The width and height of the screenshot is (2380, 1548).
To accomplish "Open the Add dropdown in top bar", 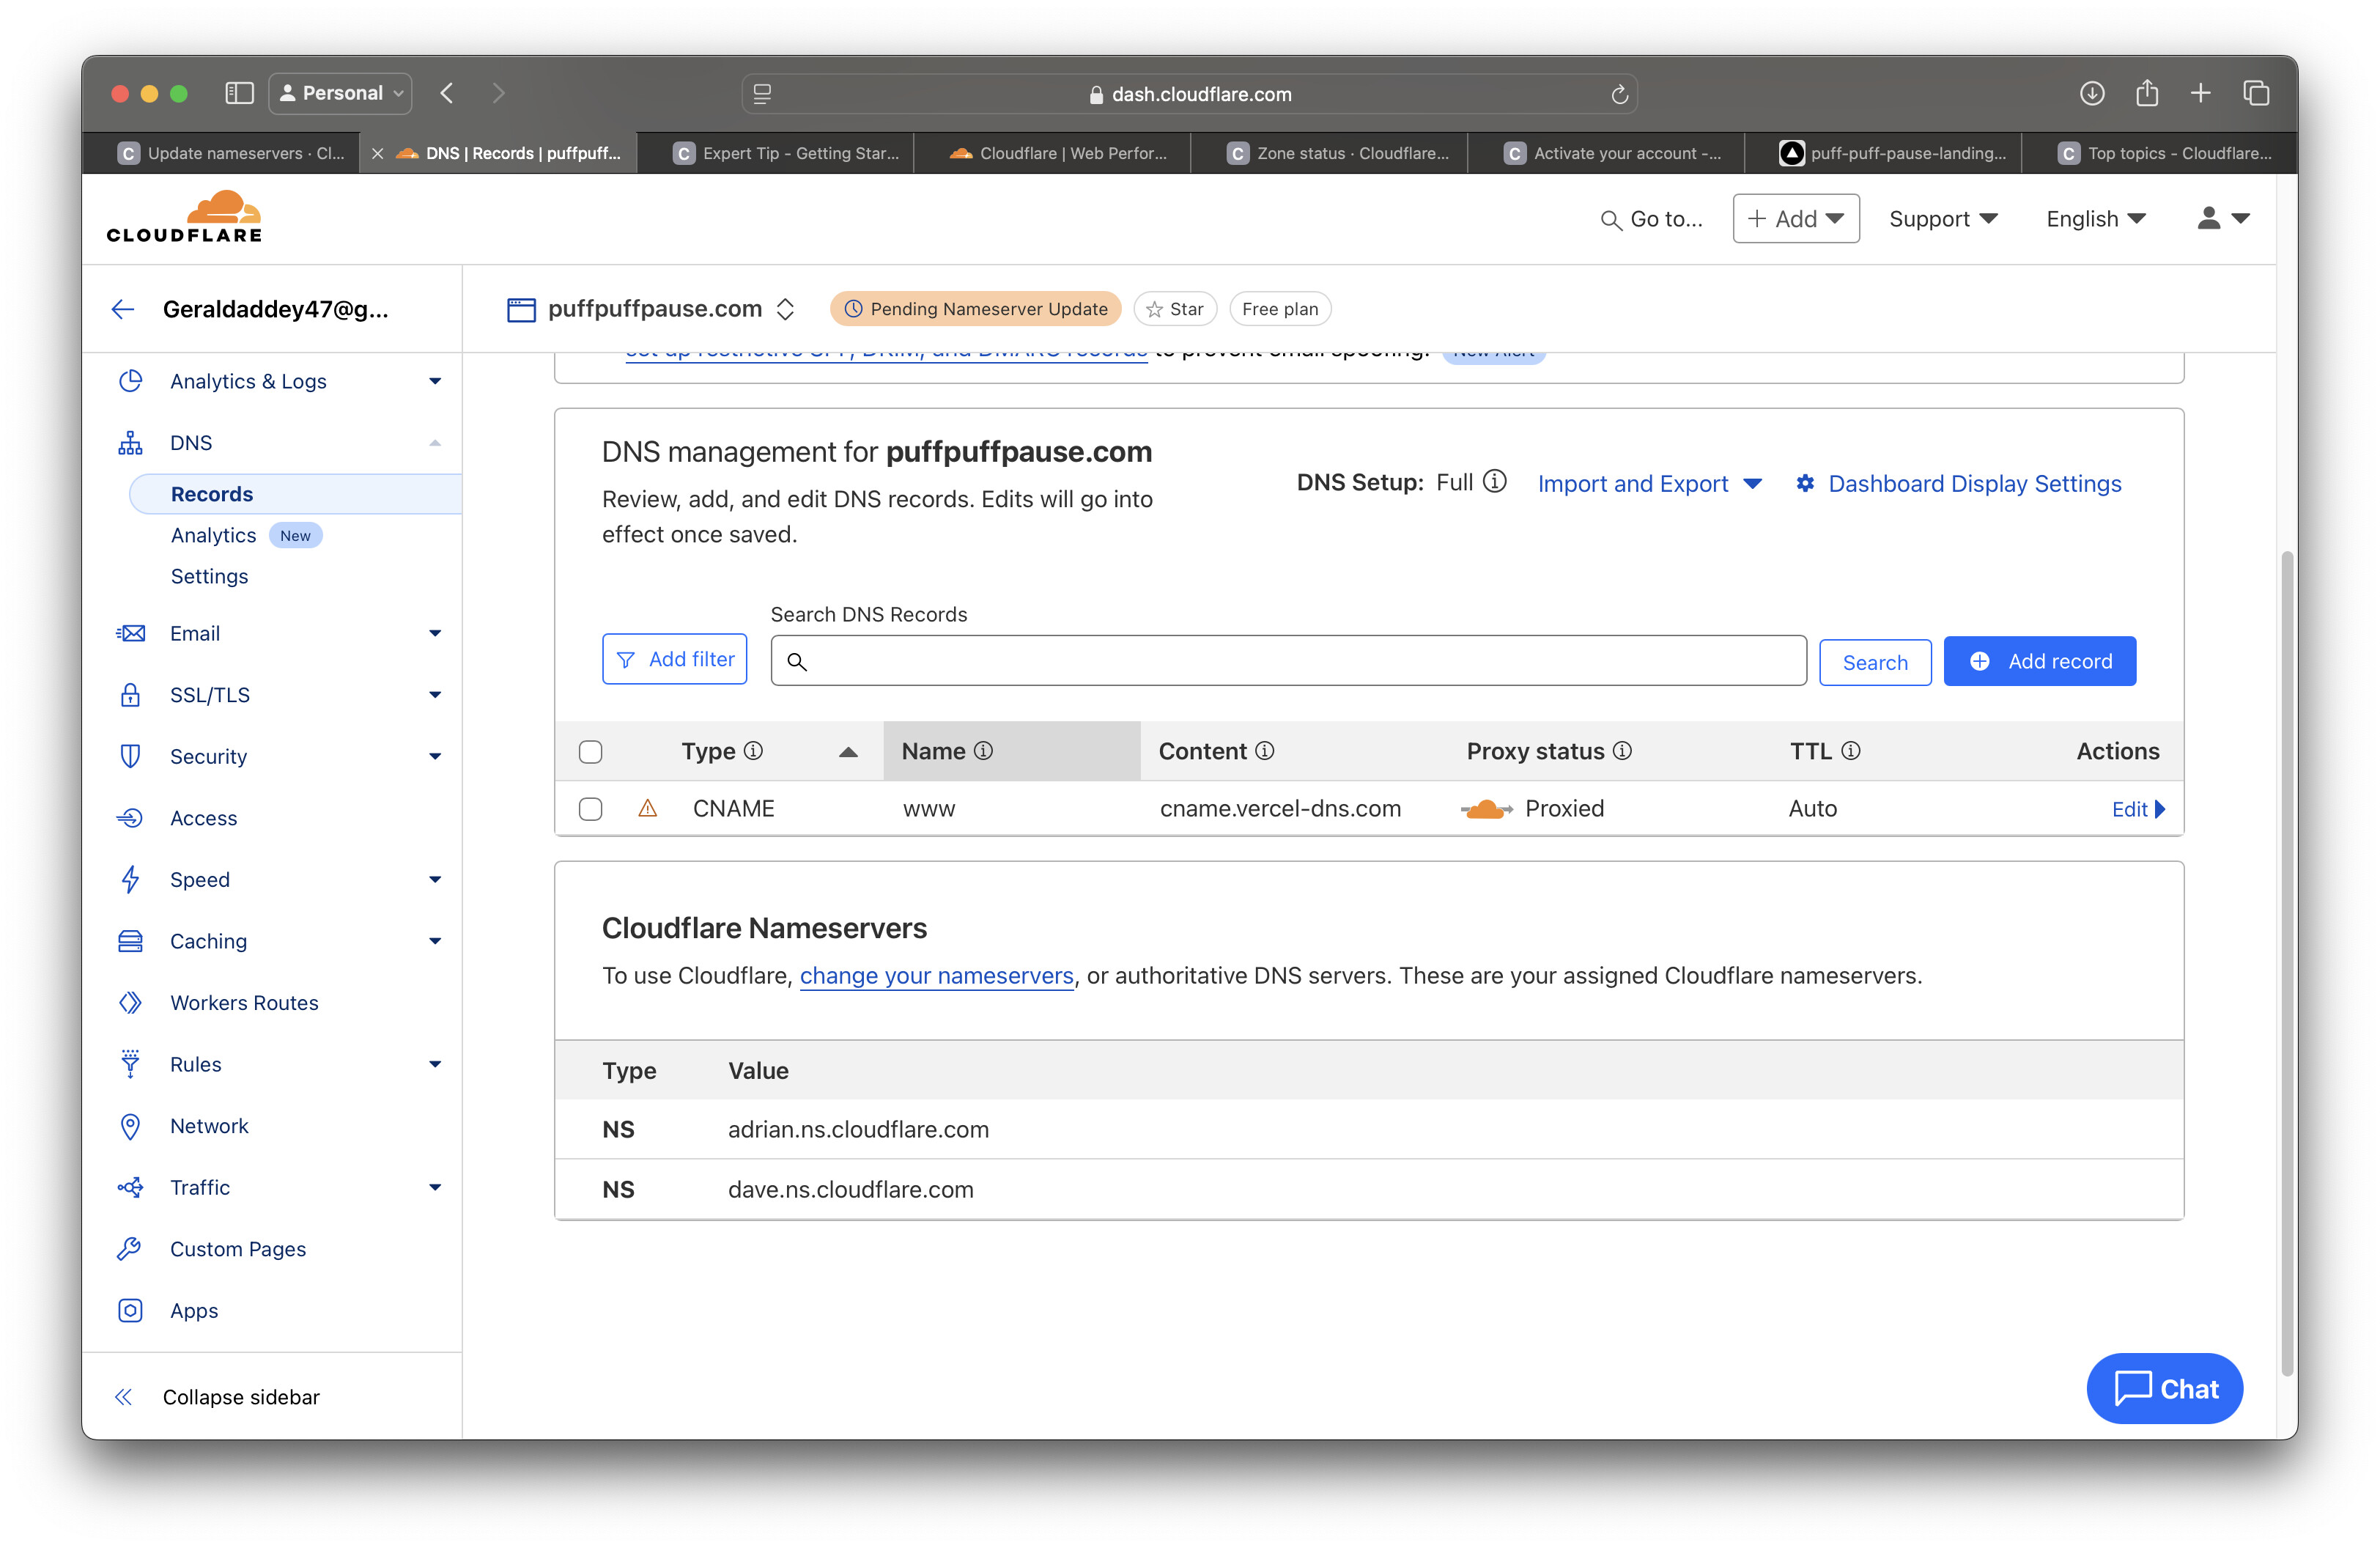I will coord(1795,218).
